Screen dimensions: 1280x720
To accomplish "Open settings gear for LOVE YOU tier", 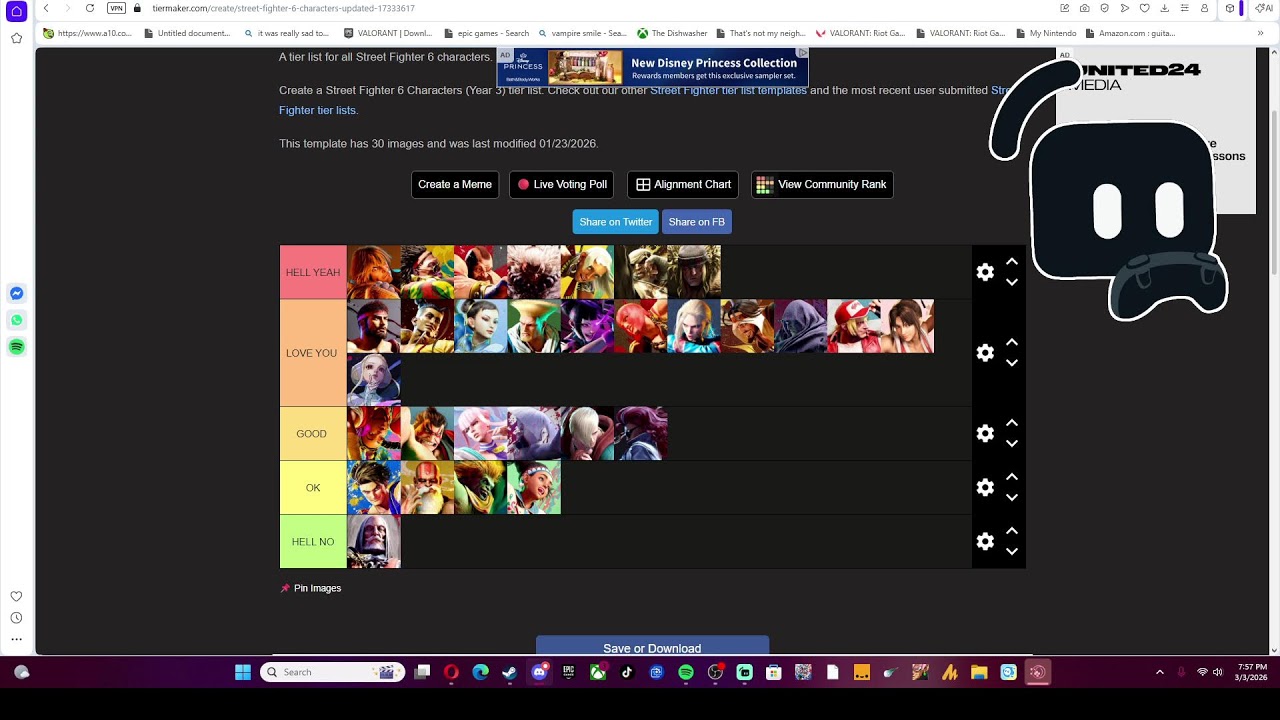I will [985, 353].
